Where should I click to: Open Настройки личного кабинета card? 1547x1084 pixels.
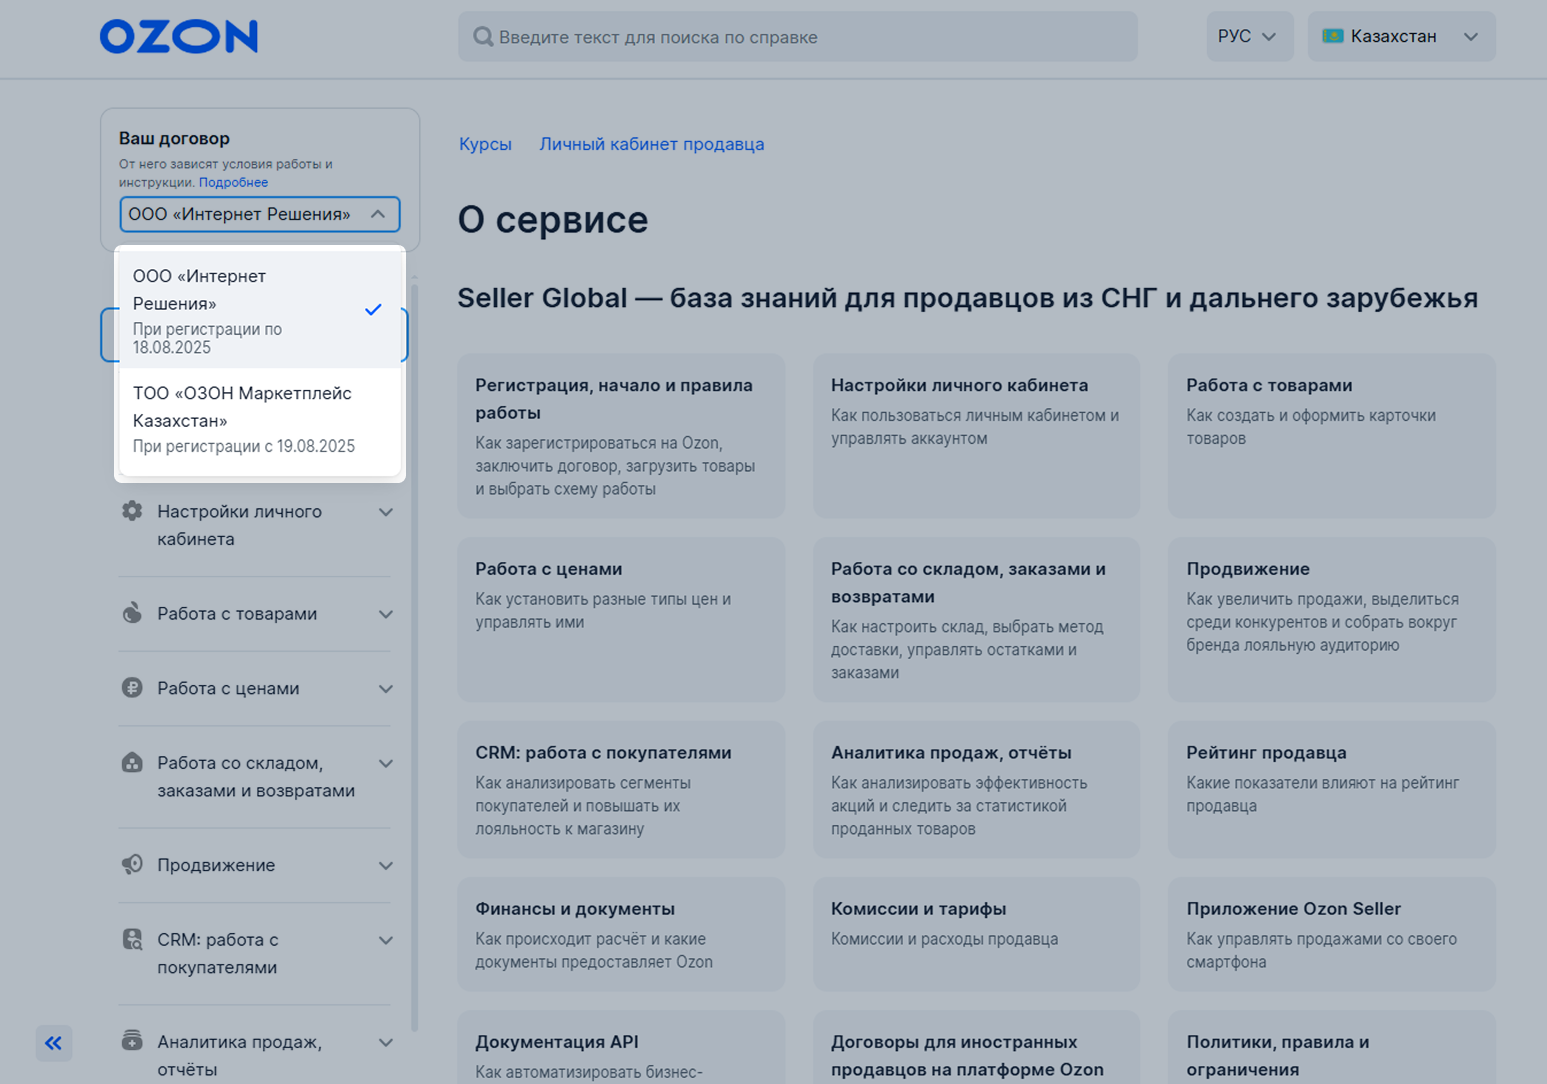977,435
